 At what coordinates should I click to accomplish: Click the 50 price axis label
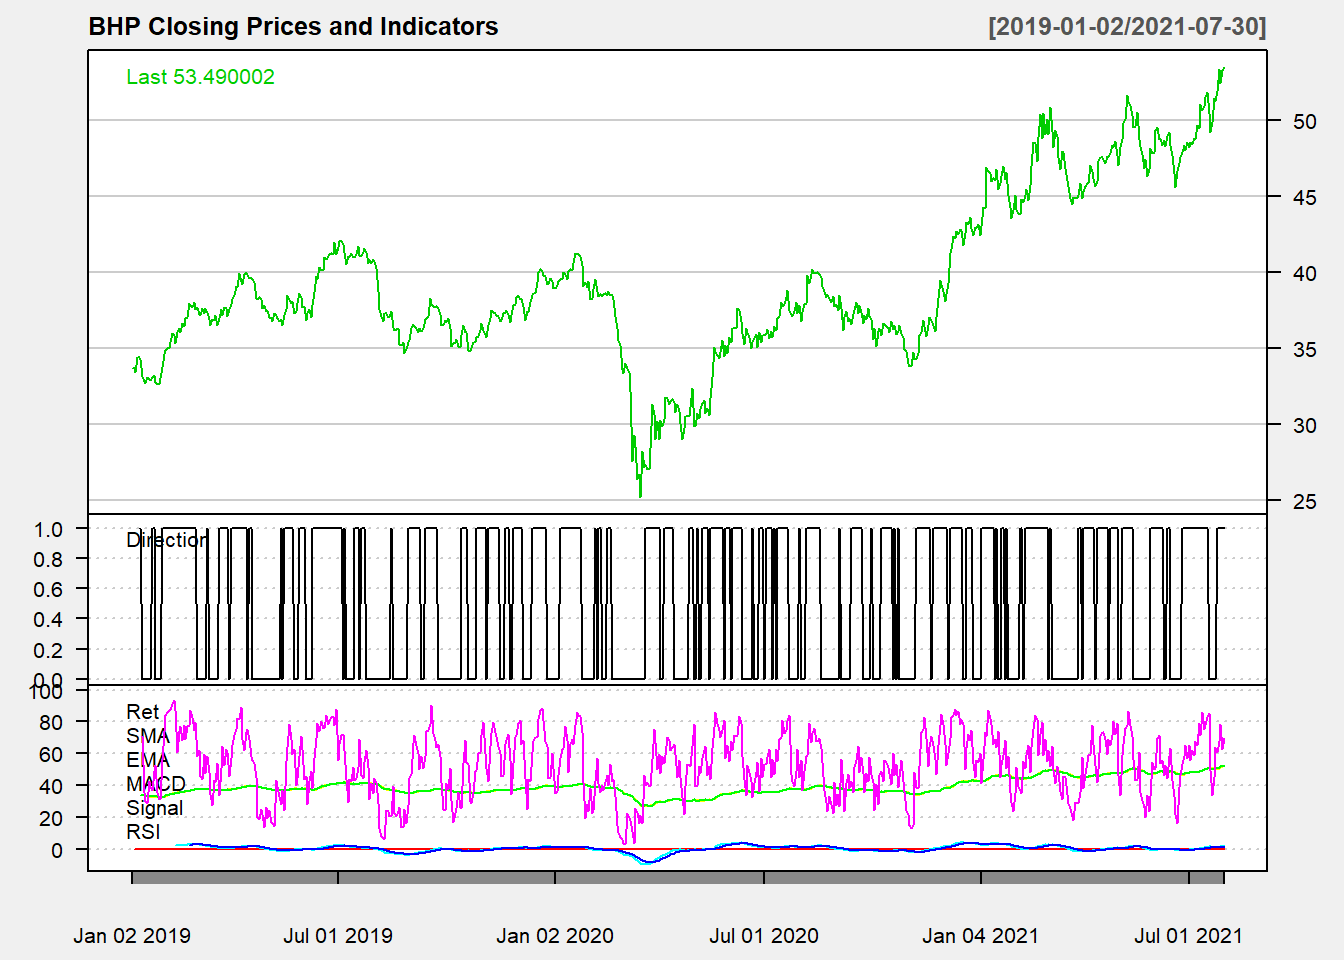pyautogui.click(x=1304, y=121)
